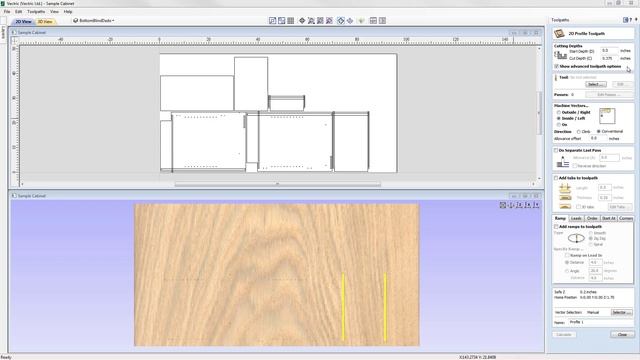
Task: Click fifth icon in the view toolbar
Action: (311, 20)
